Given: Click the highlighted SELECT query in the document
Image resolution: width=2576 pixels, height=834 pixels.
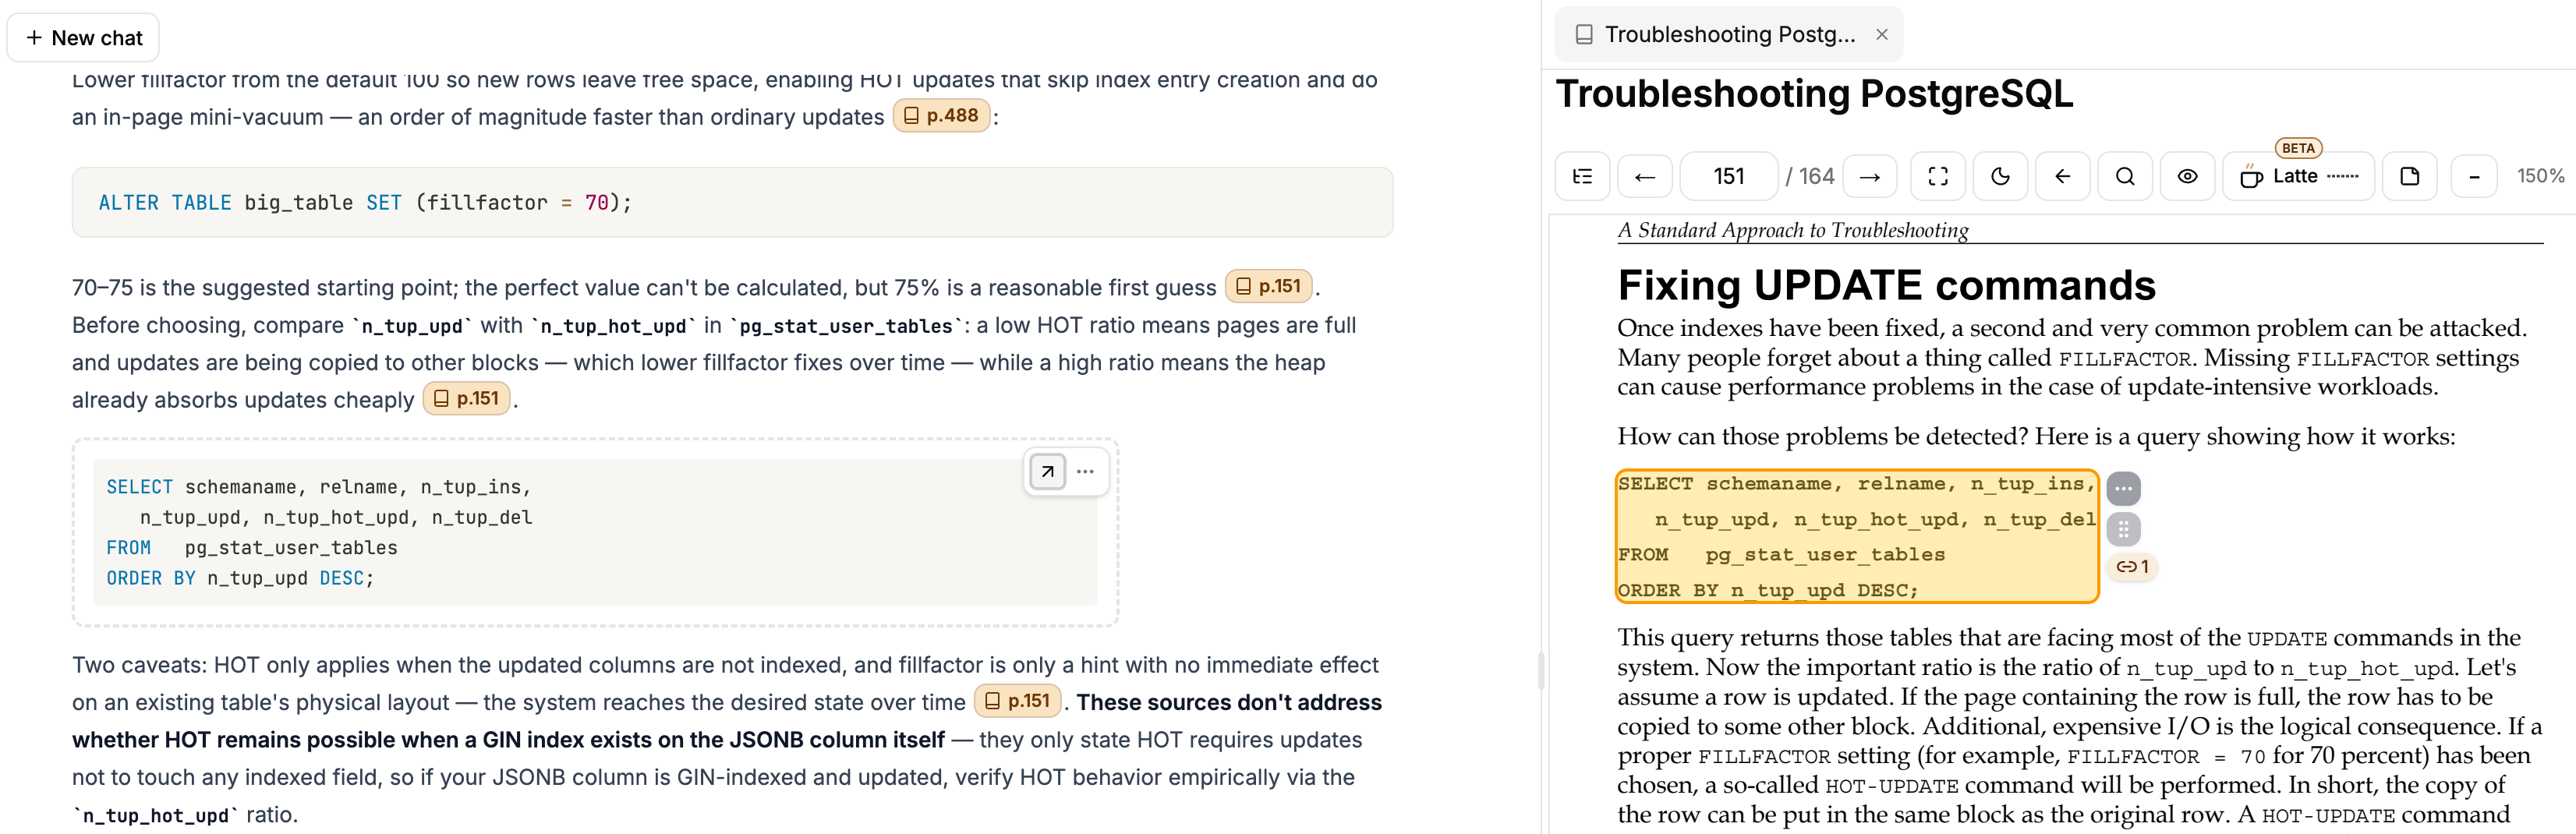Looking at the screenshot, I should click(x=1856, y=536).
